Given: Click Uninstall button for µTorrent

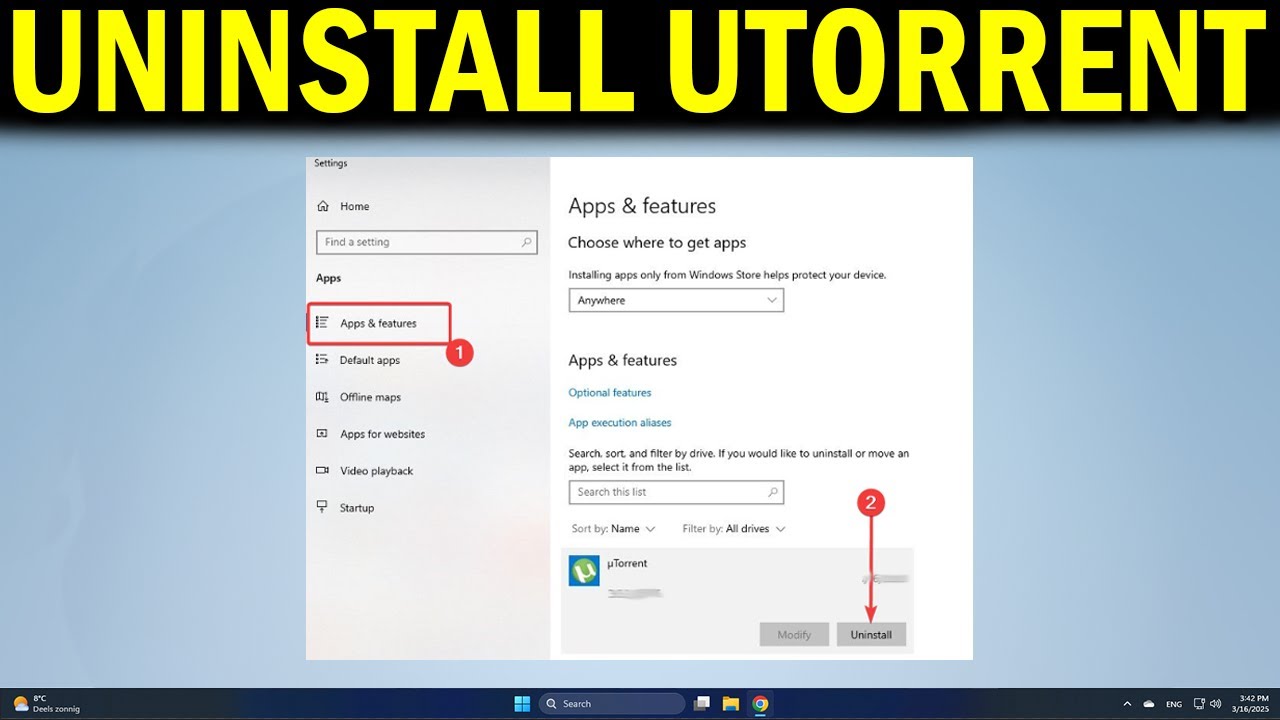Looking at the screenshot, I should point(871,634).
